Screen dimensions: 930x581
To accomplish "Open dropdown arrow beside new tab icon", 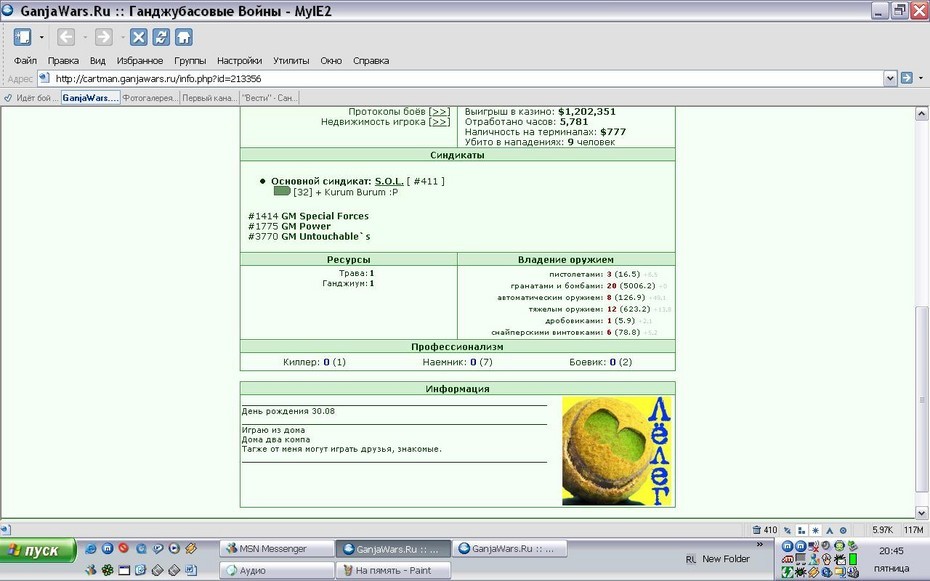I will (42, 37).
